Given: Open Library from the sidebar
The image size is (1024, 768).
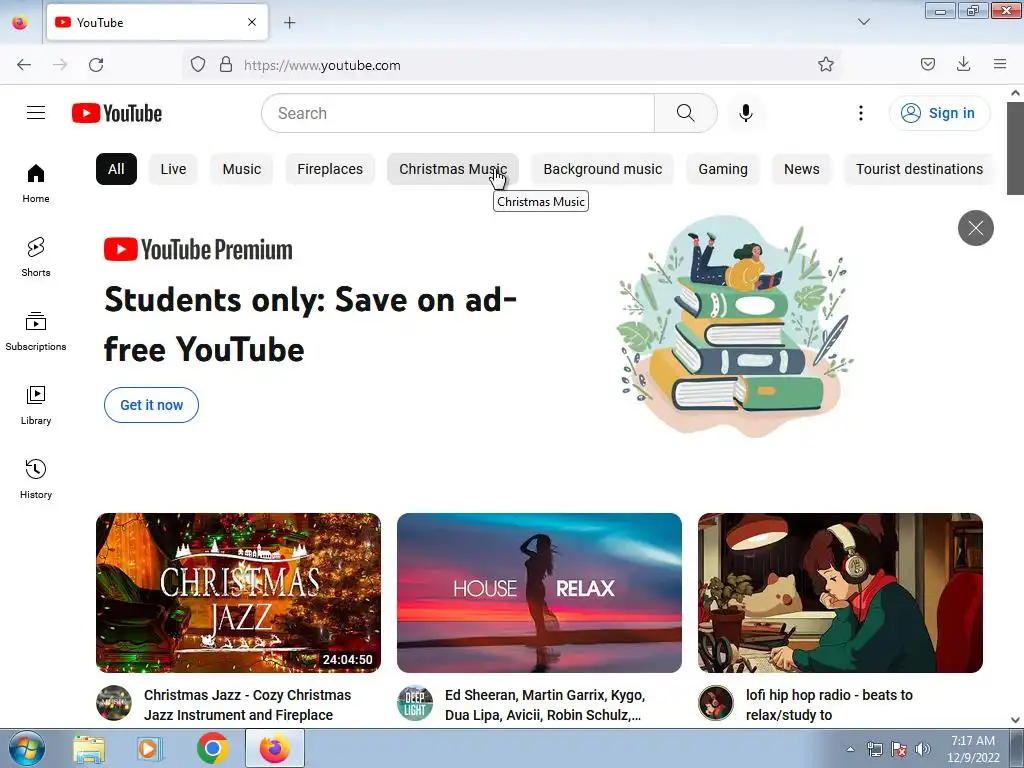Looking at the screenshot, I should click(x=36, y=406).
